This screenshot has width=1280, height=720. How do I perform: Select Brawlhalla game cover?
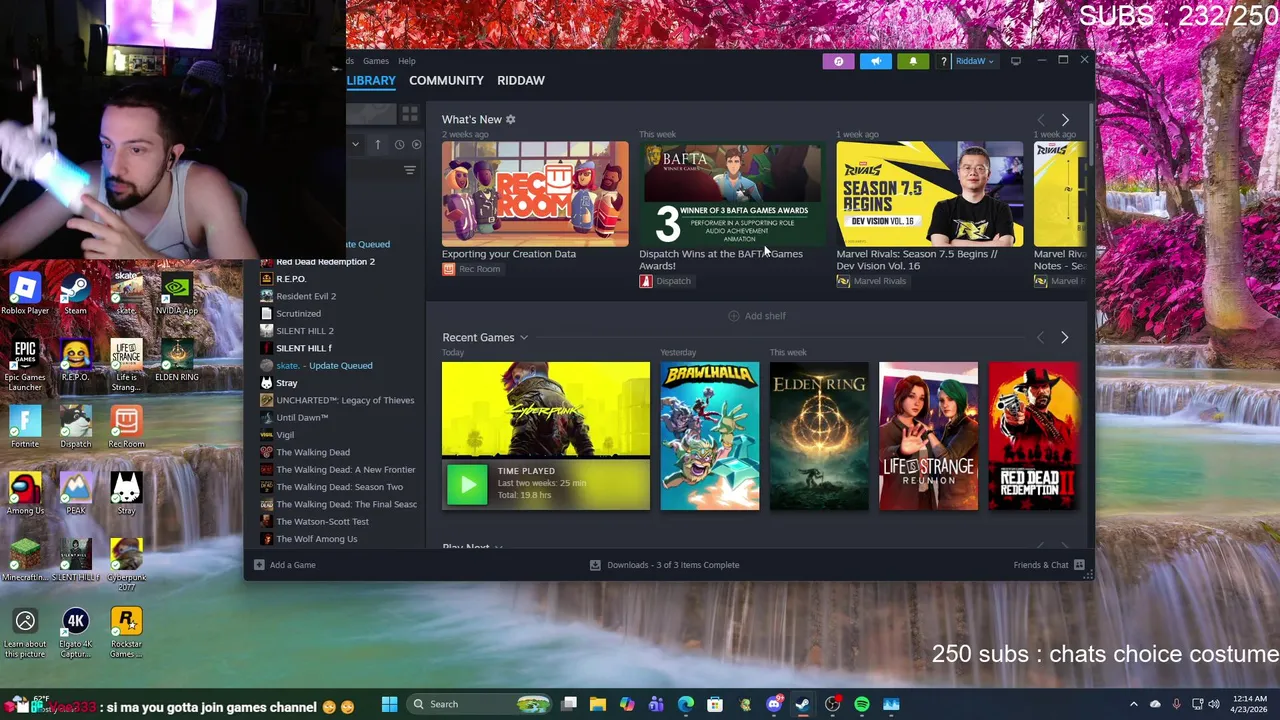coord(710,436)
